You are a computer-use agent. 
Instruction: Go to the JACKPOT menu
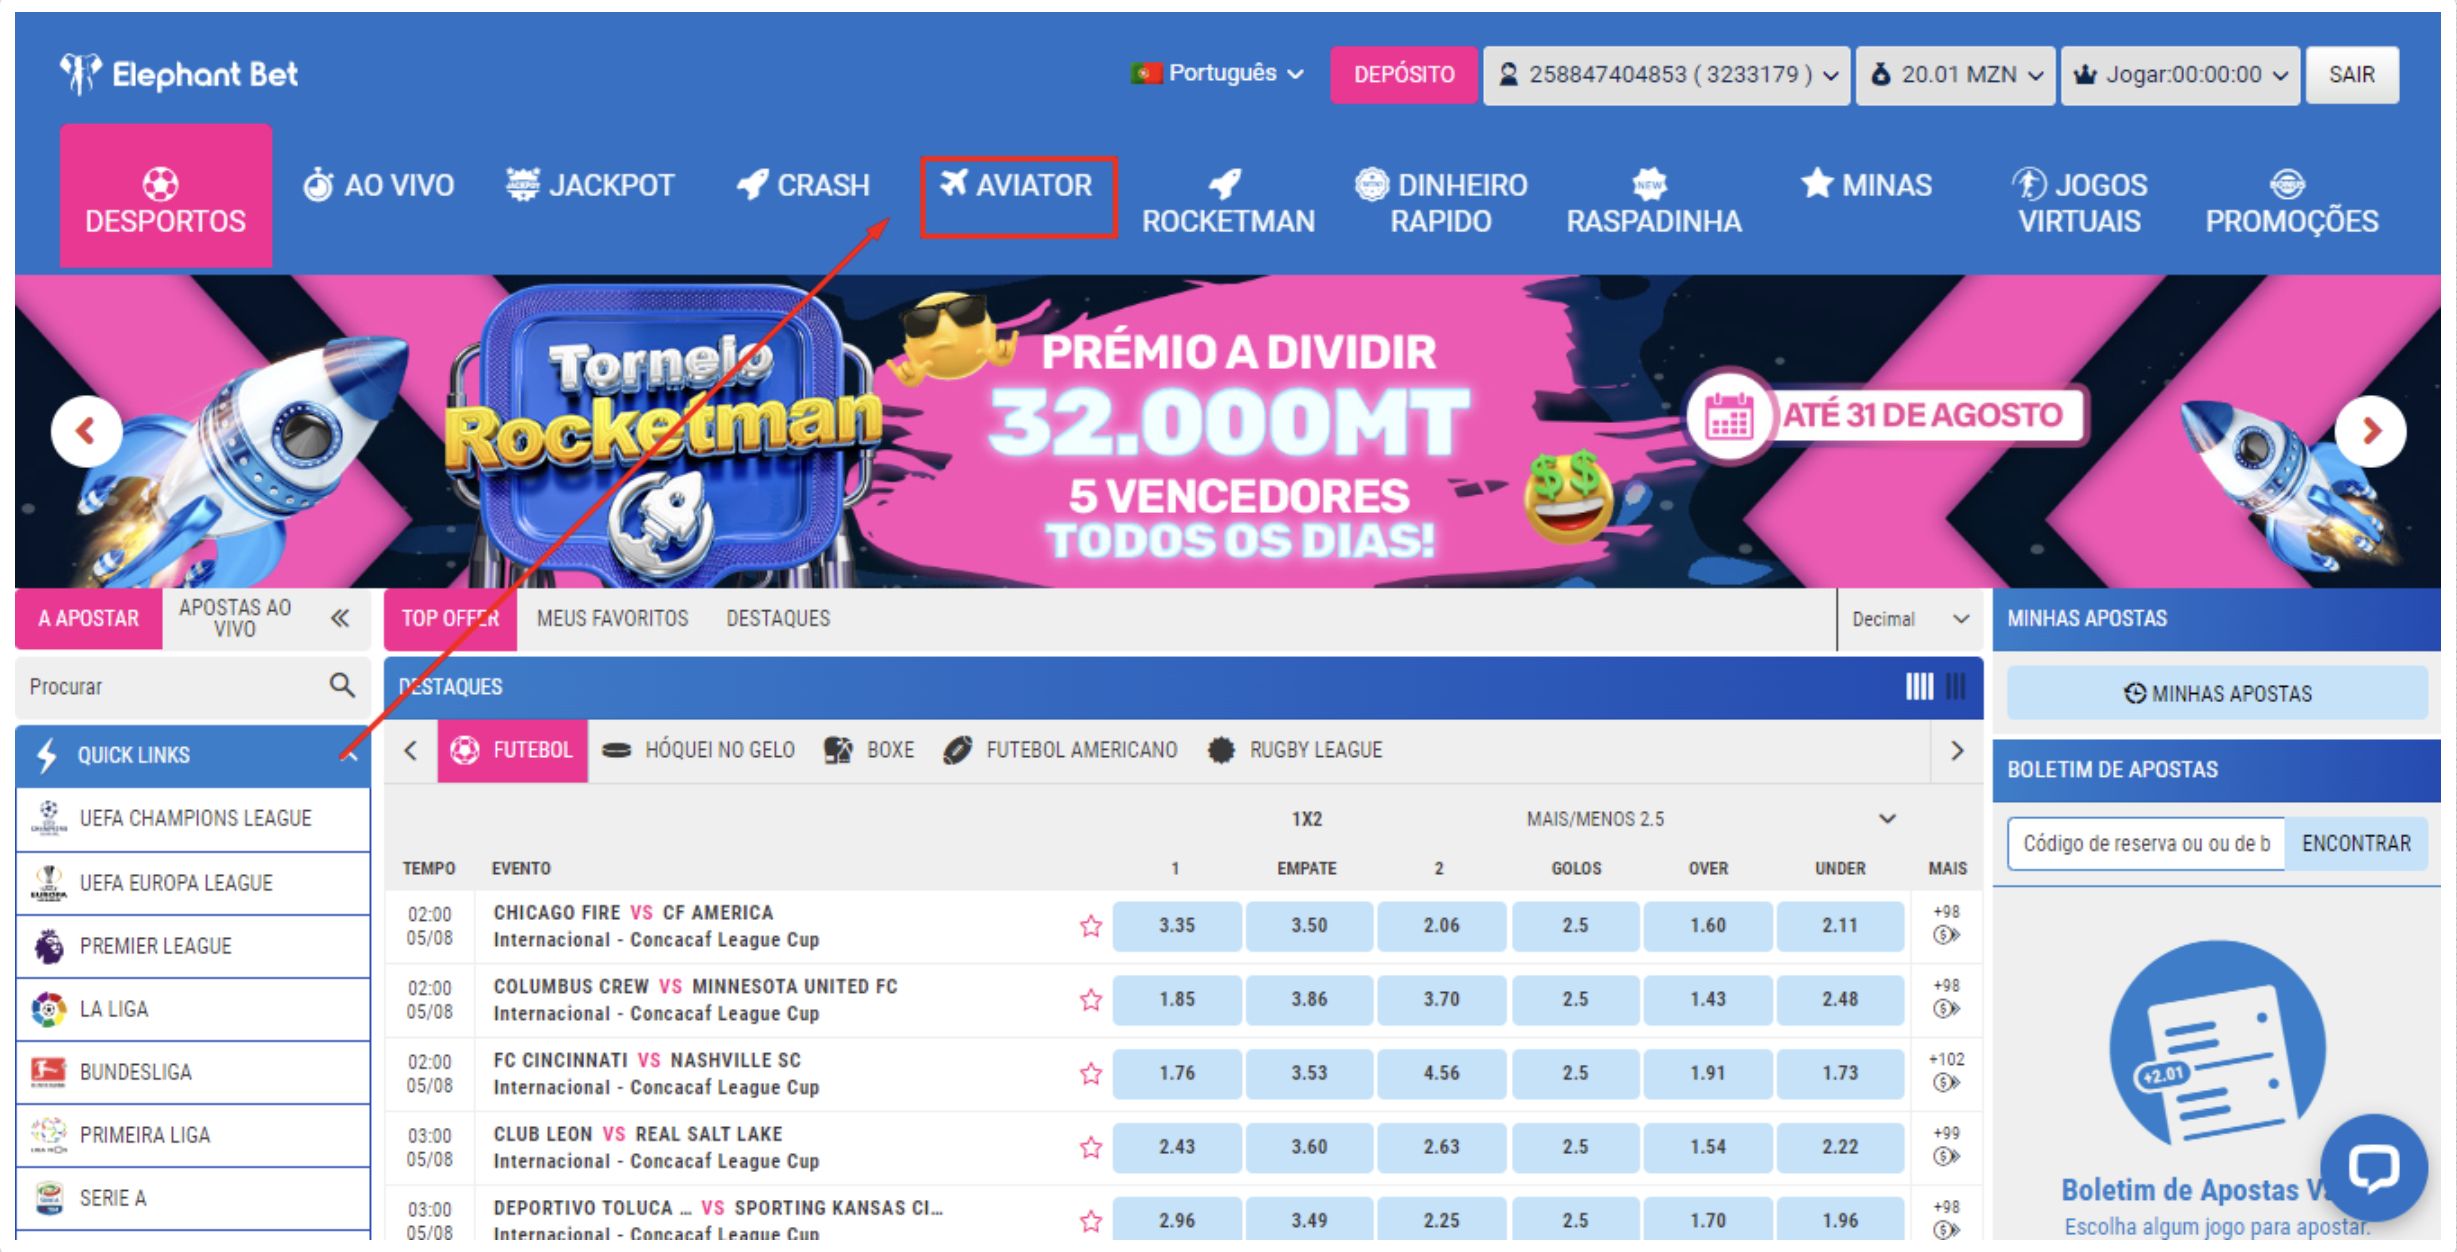pyautogui.click(x=590, y=185)
